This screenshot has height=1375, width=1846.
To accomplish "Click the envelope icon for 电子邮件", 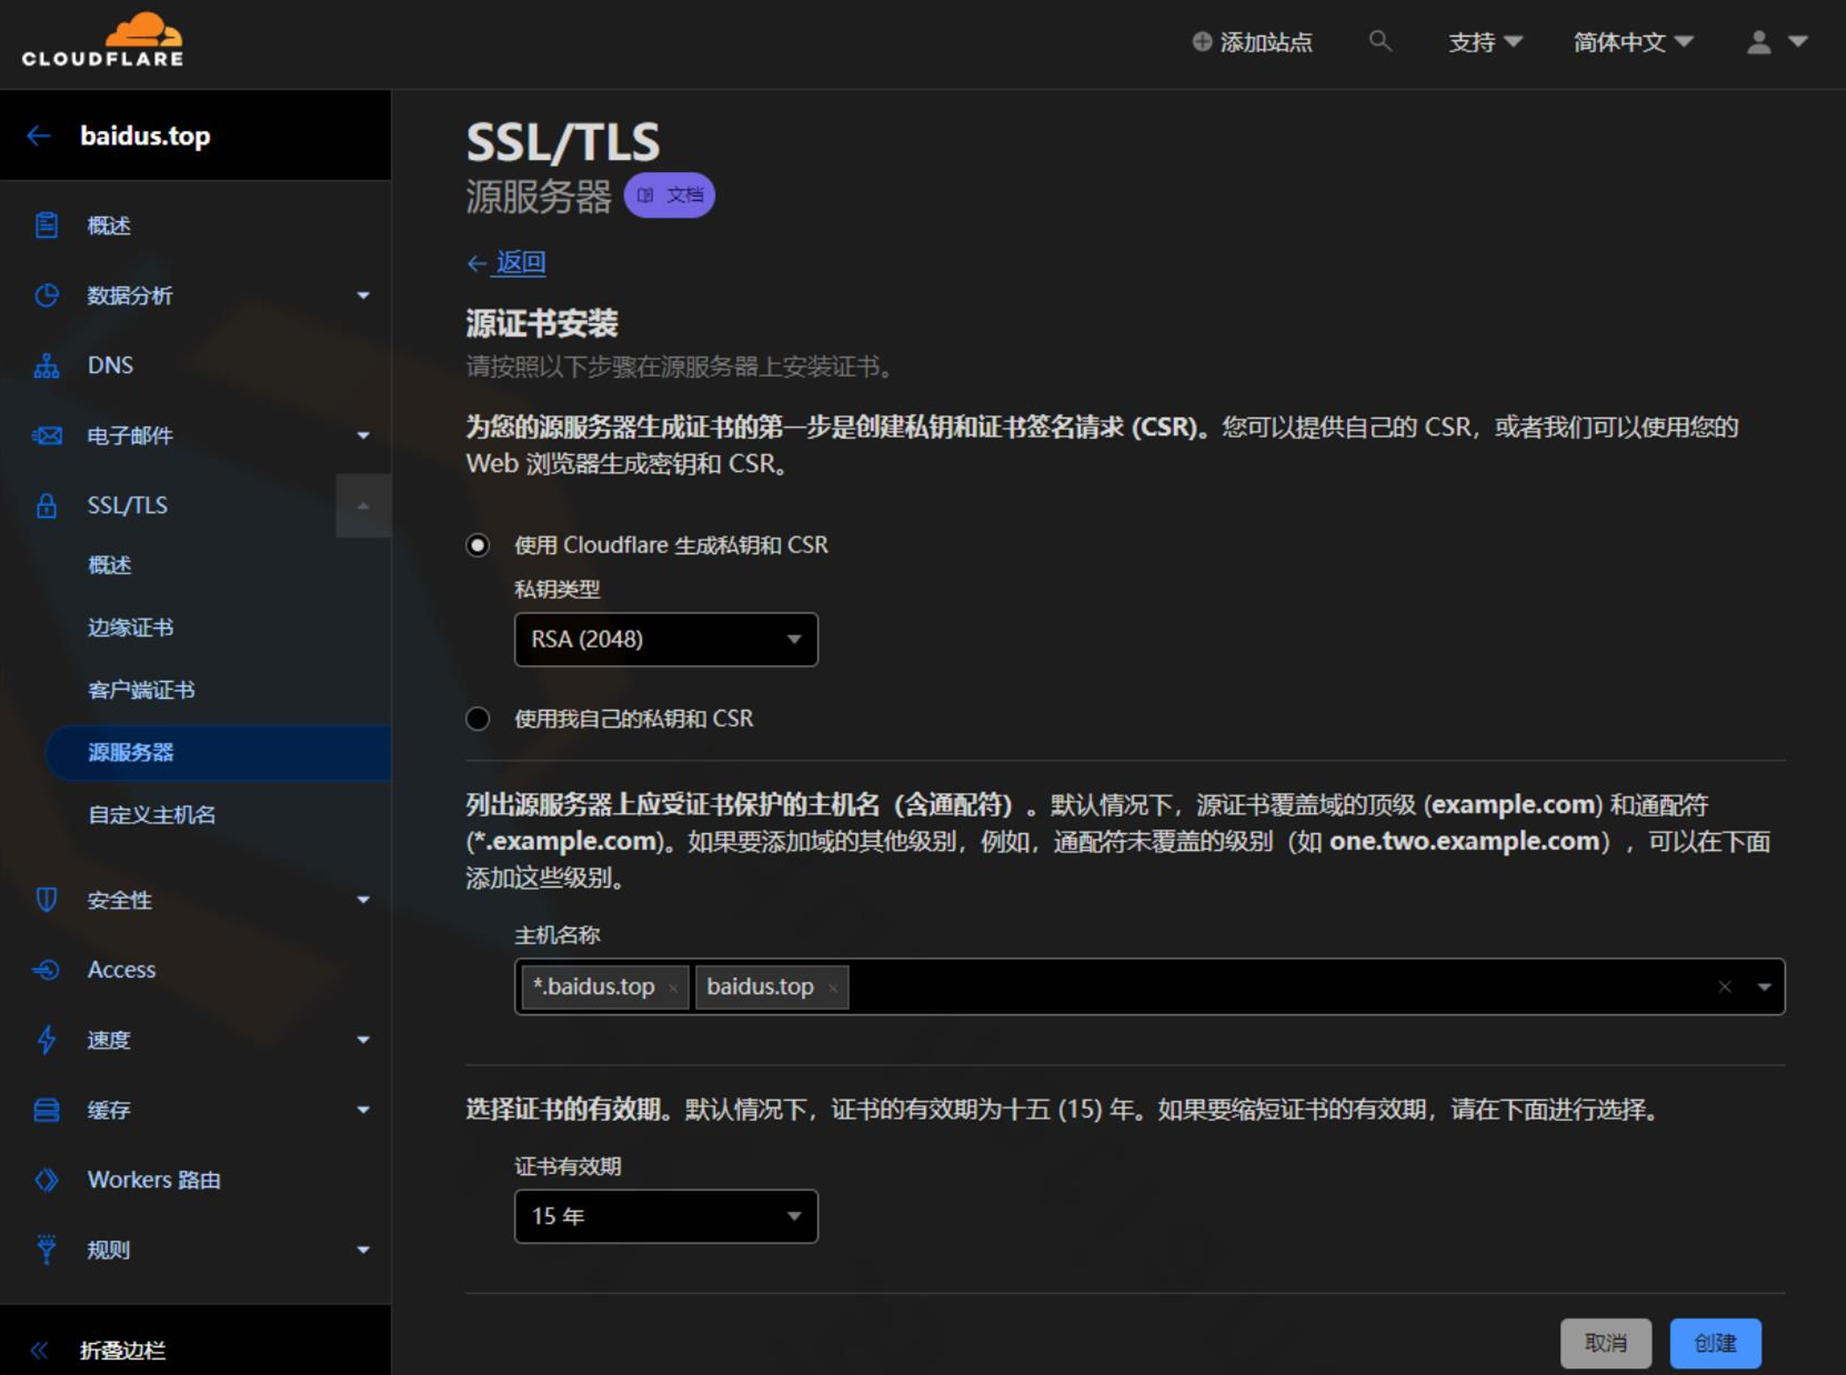I will [46, 435].
